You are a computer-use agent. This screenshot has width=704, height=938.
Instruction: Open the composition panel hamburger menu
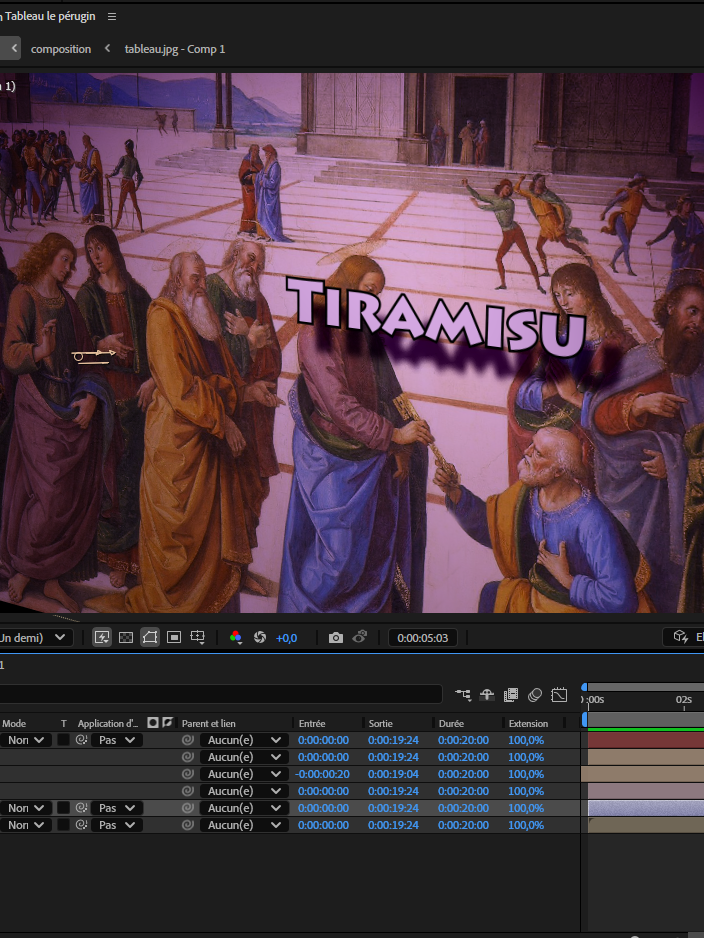click(112, 17)
